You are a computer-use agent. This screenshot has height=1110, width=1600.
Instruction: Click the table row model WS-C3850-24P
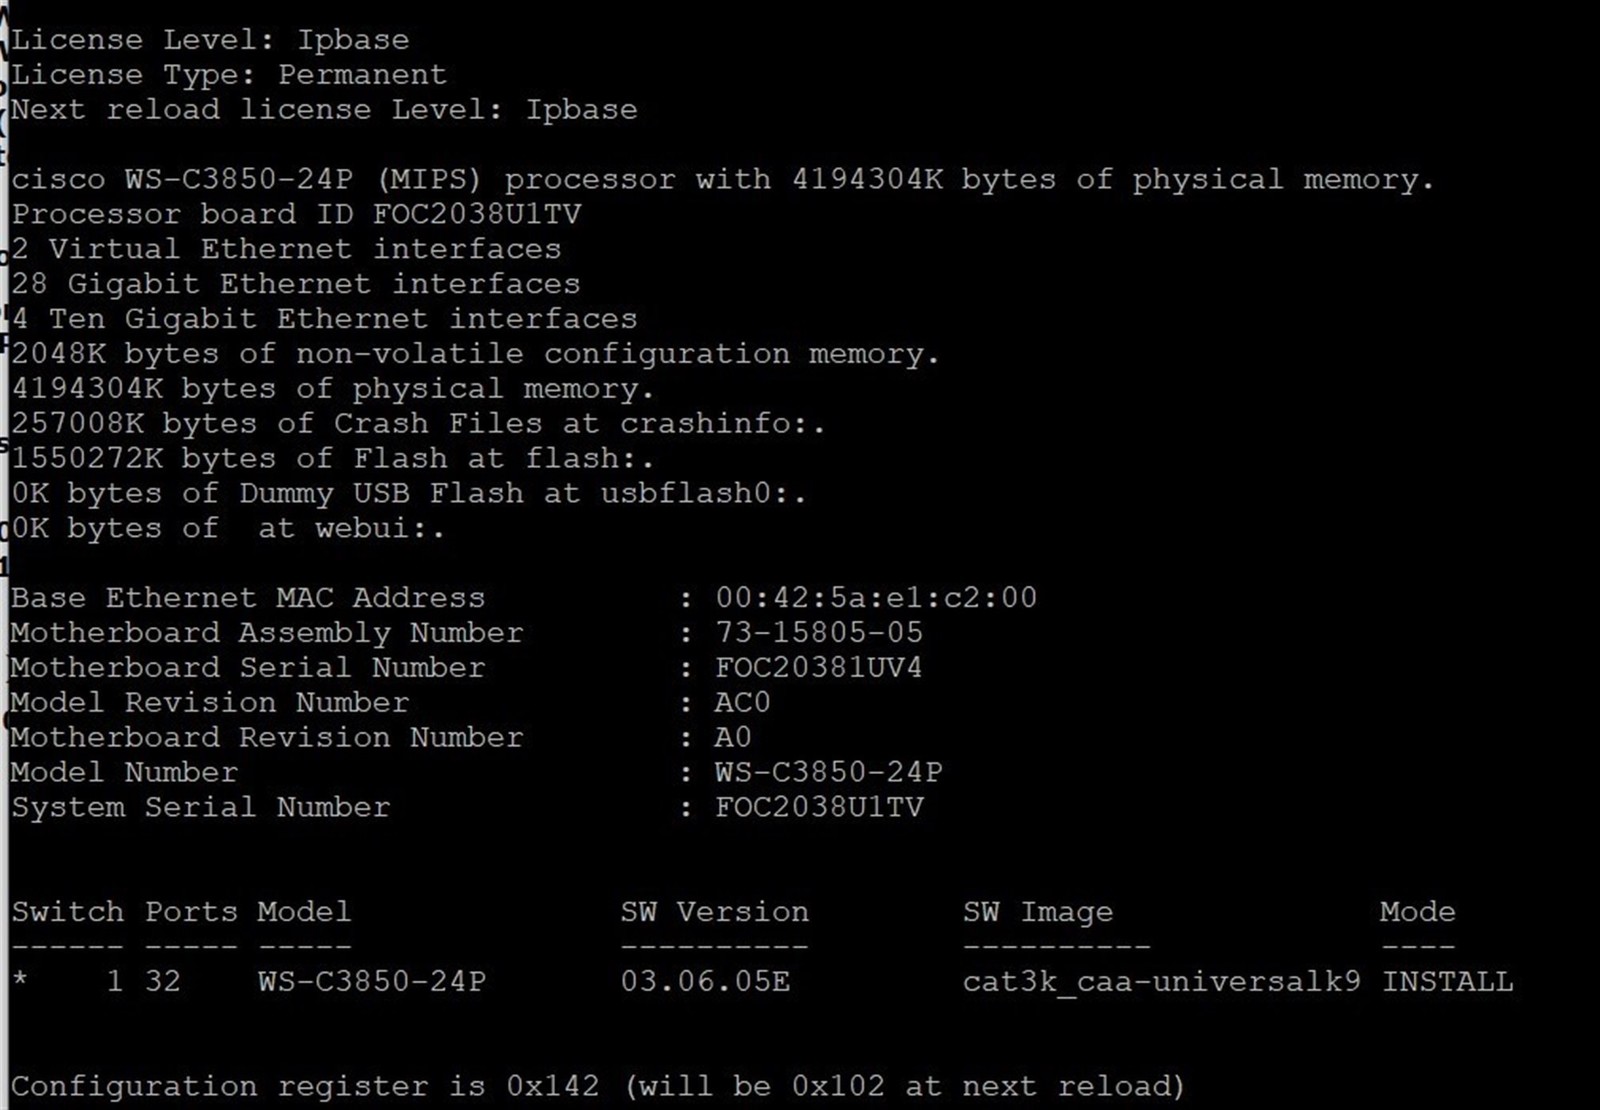coord(372,982)
